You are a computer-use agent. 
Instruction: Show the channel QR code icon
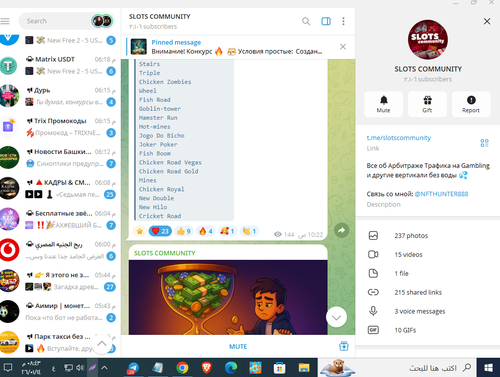pyautogui.click(x=484, y=143)
